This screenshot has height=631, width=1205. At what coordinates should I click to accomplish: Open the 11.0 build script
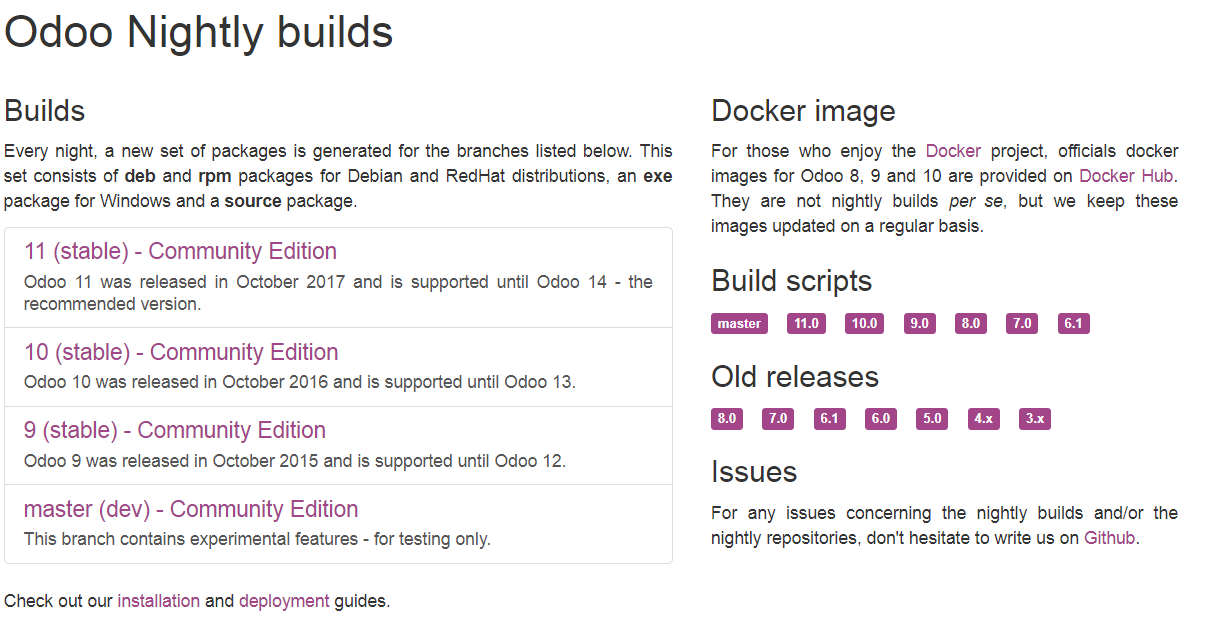point(805,323)
